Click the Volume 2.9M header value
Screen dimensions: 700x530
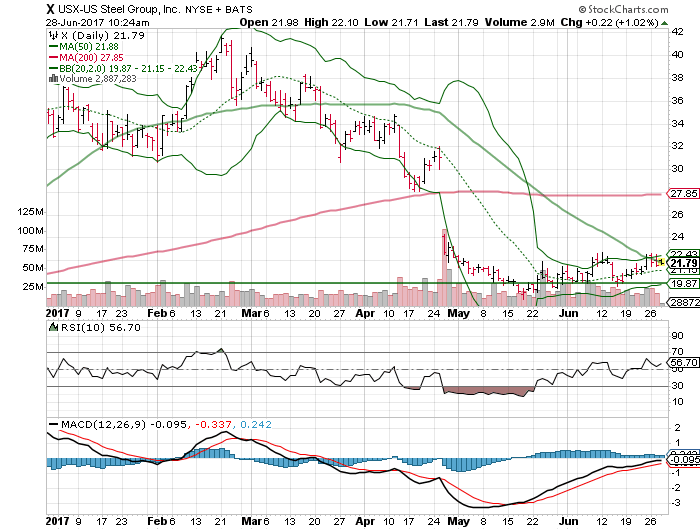click(520, 22)
